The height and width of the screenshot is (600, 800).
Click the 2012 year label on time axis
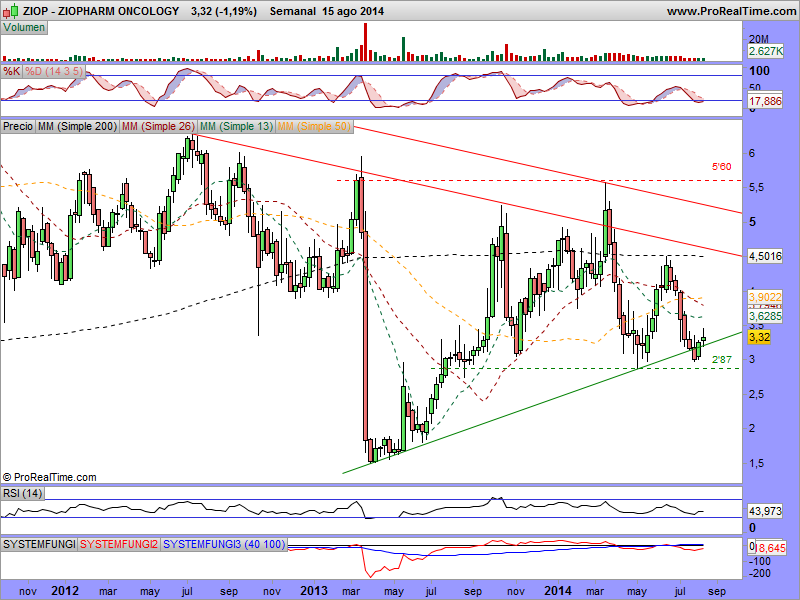65,591
